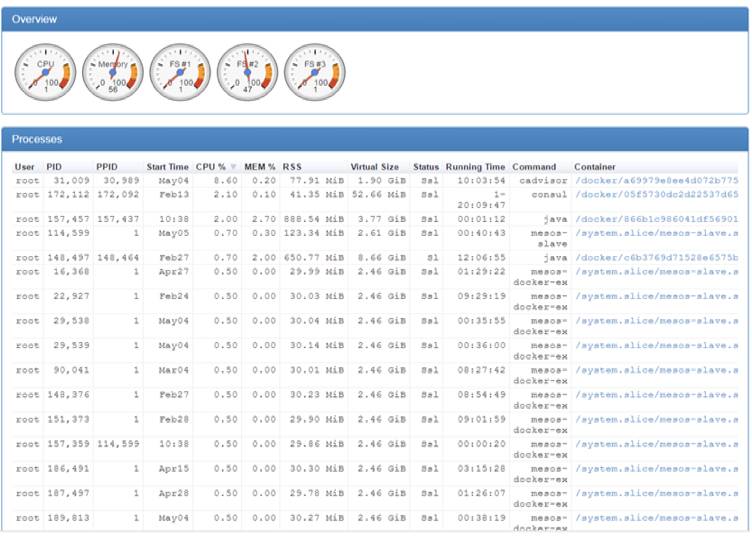
Task: Open container link in PID 187,497 row
Action: tap(657, 493)
